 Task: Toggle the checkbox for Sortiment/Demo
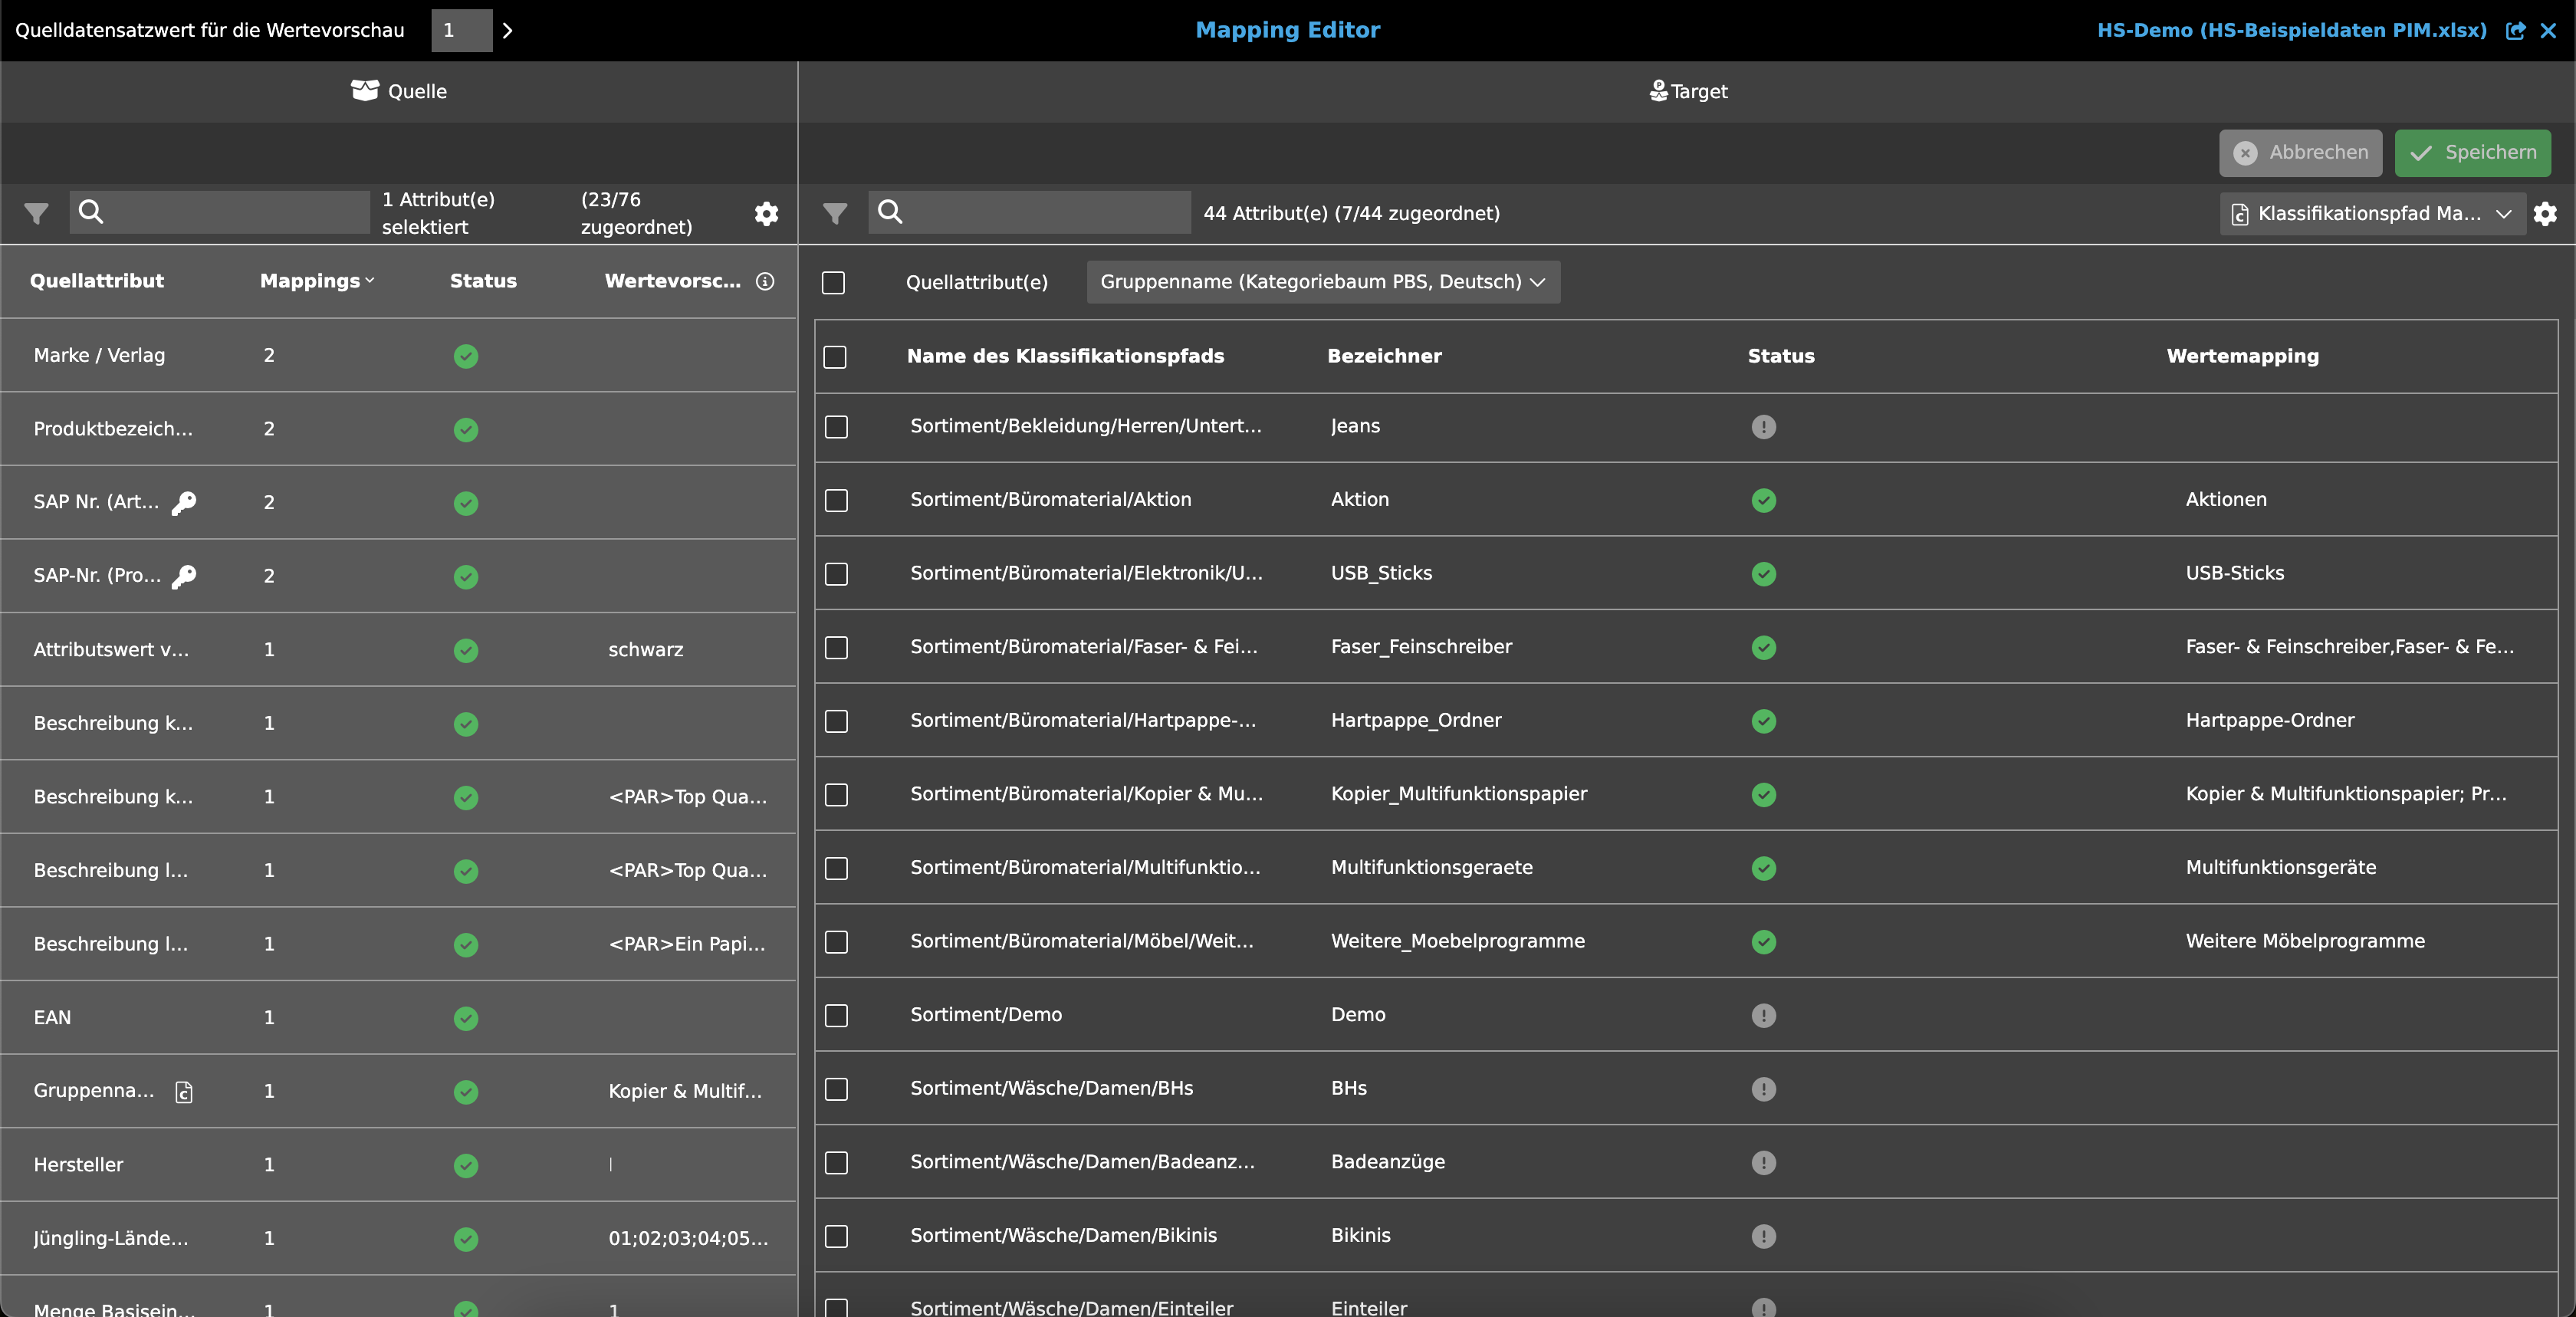[836, 1015]
